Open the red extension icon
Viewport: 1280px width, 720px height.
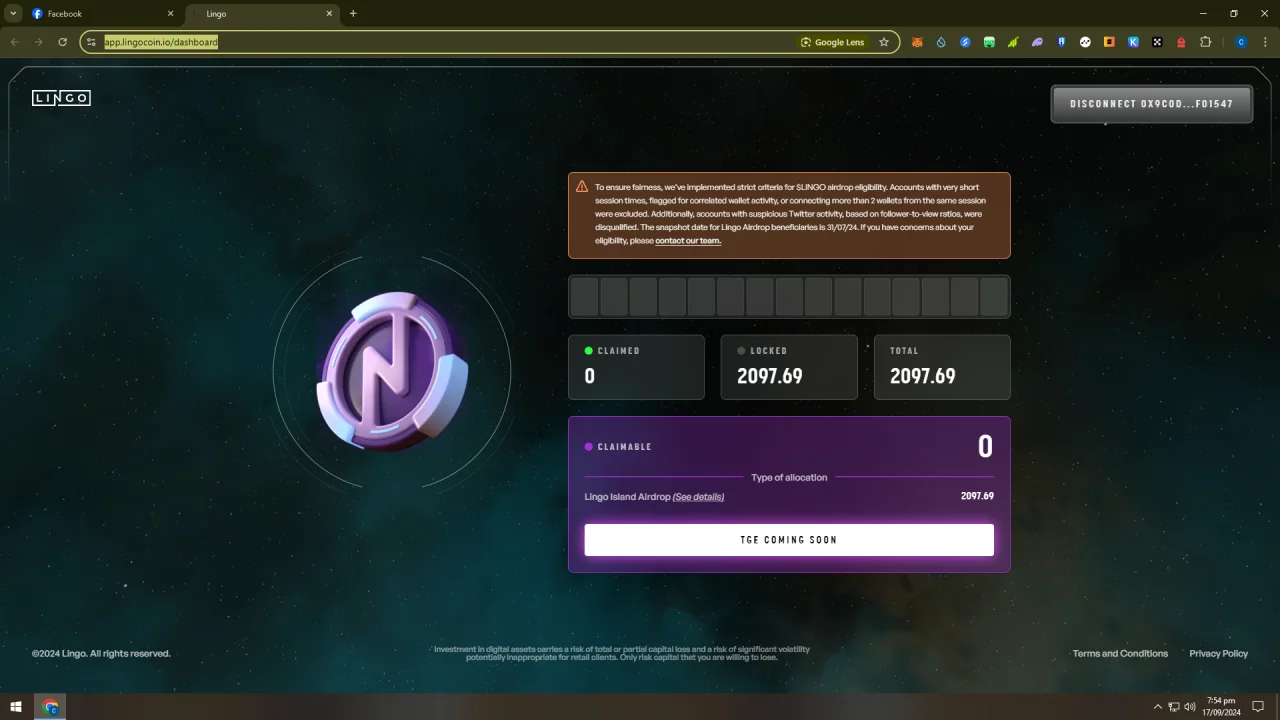click(1181, 42)
